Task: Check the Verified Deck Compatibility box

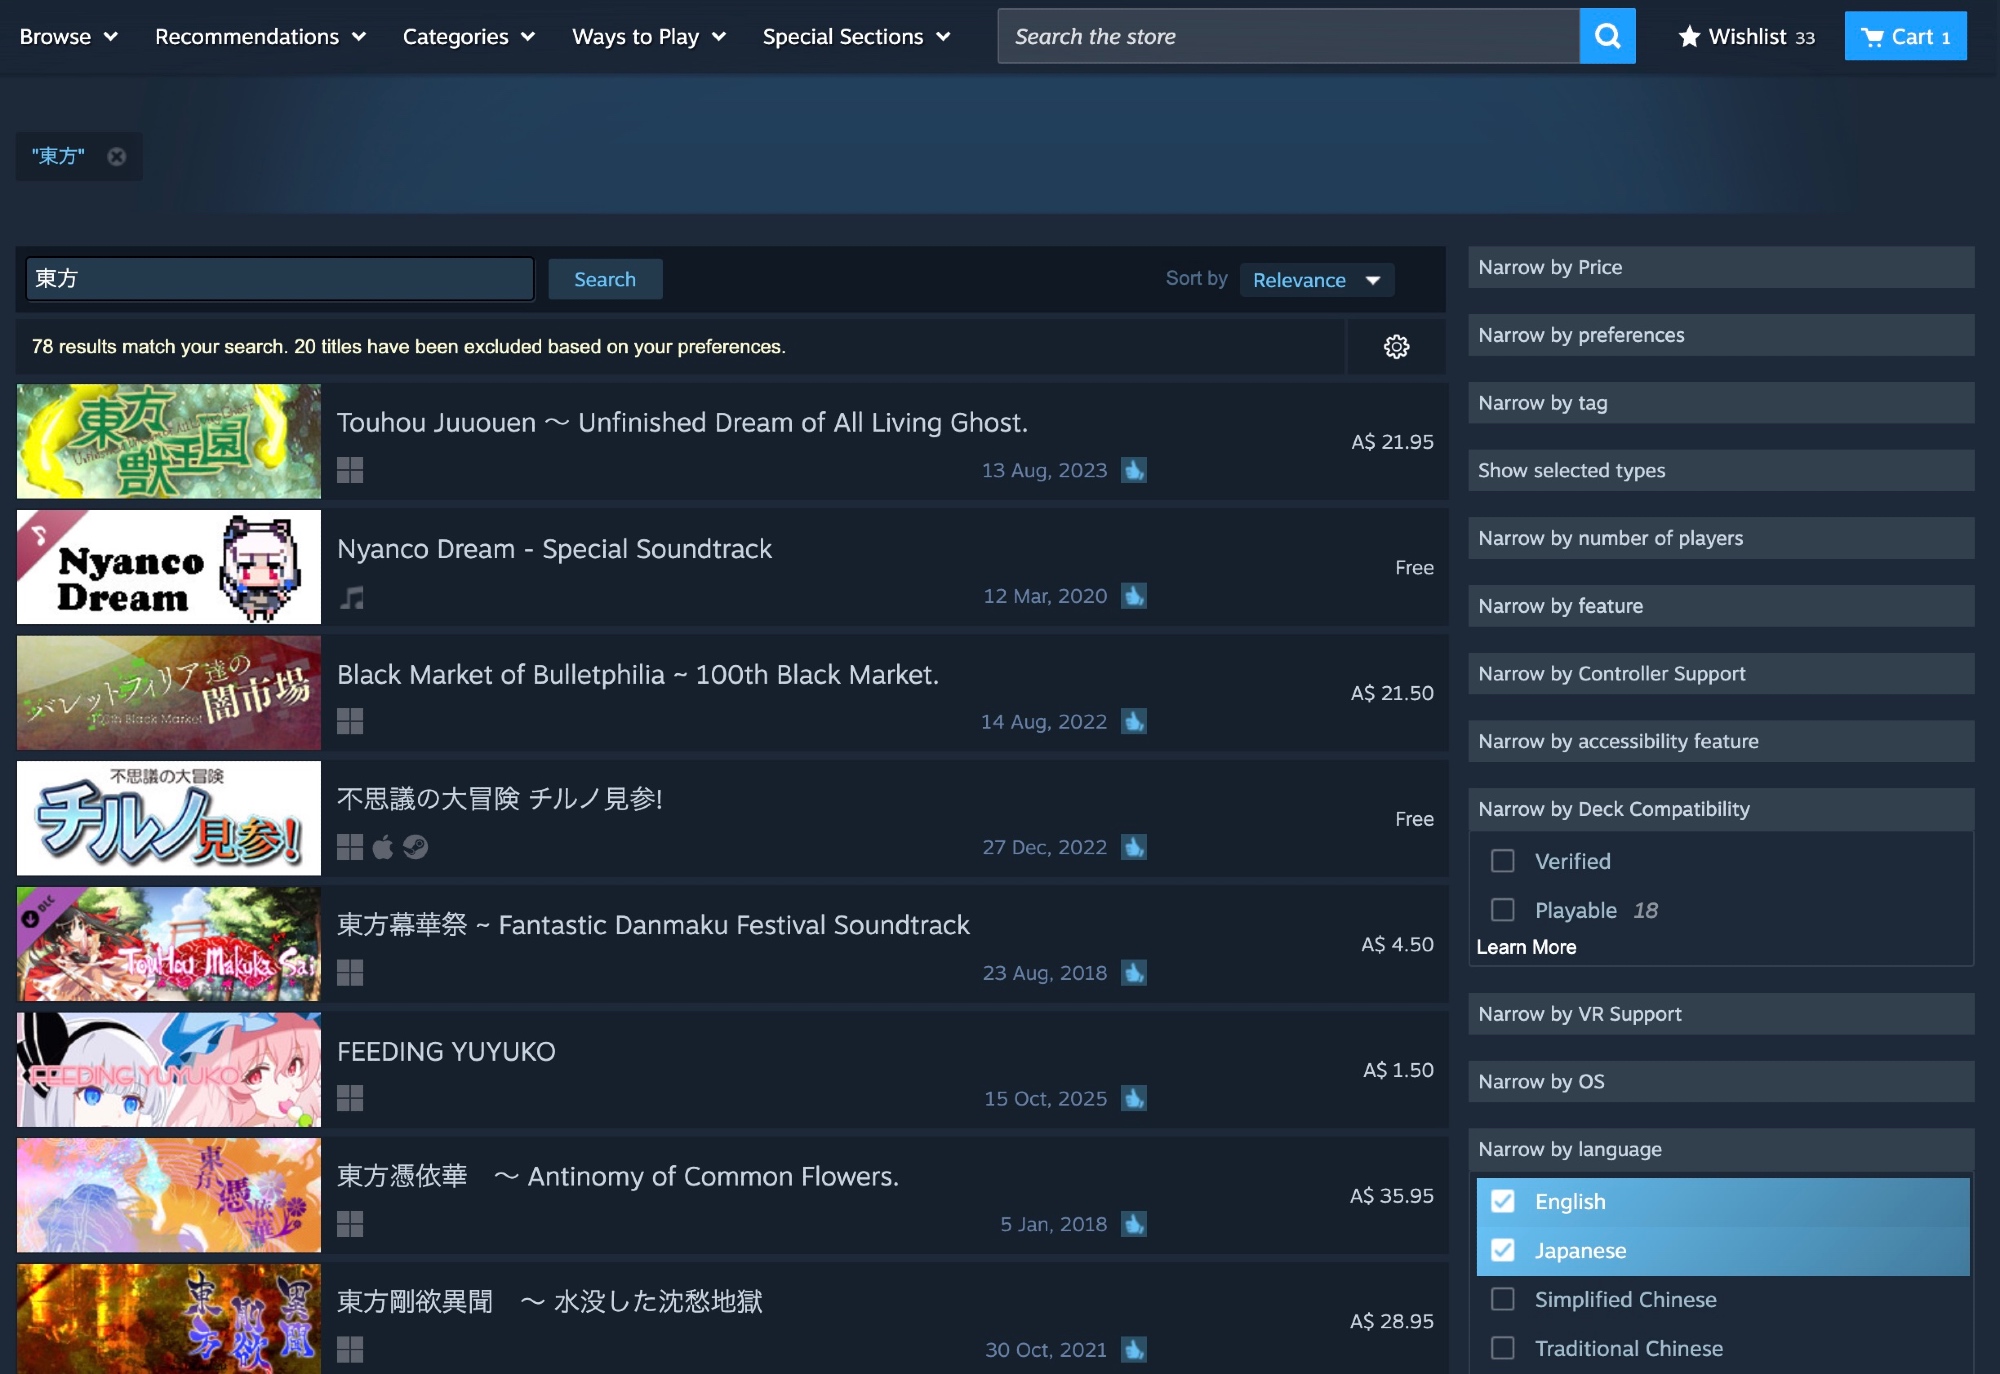Action: pos(1502,861)
